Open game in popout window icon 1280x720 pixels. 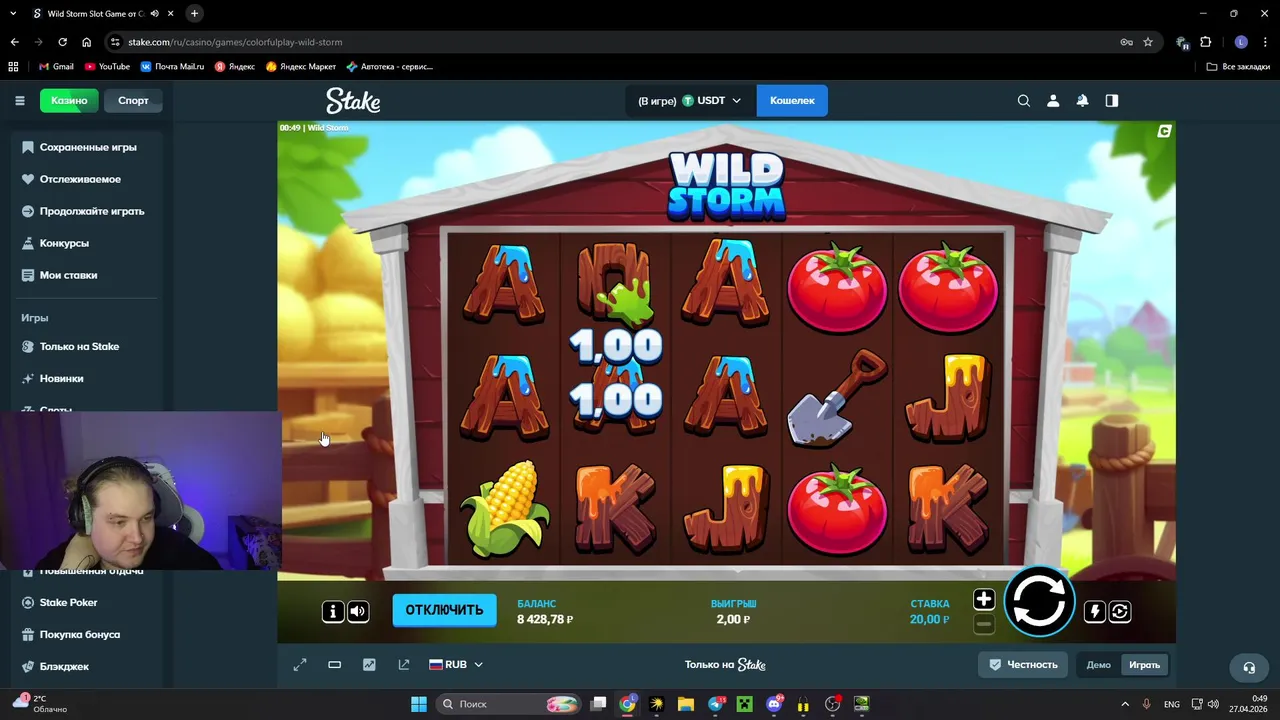[404, 665]
